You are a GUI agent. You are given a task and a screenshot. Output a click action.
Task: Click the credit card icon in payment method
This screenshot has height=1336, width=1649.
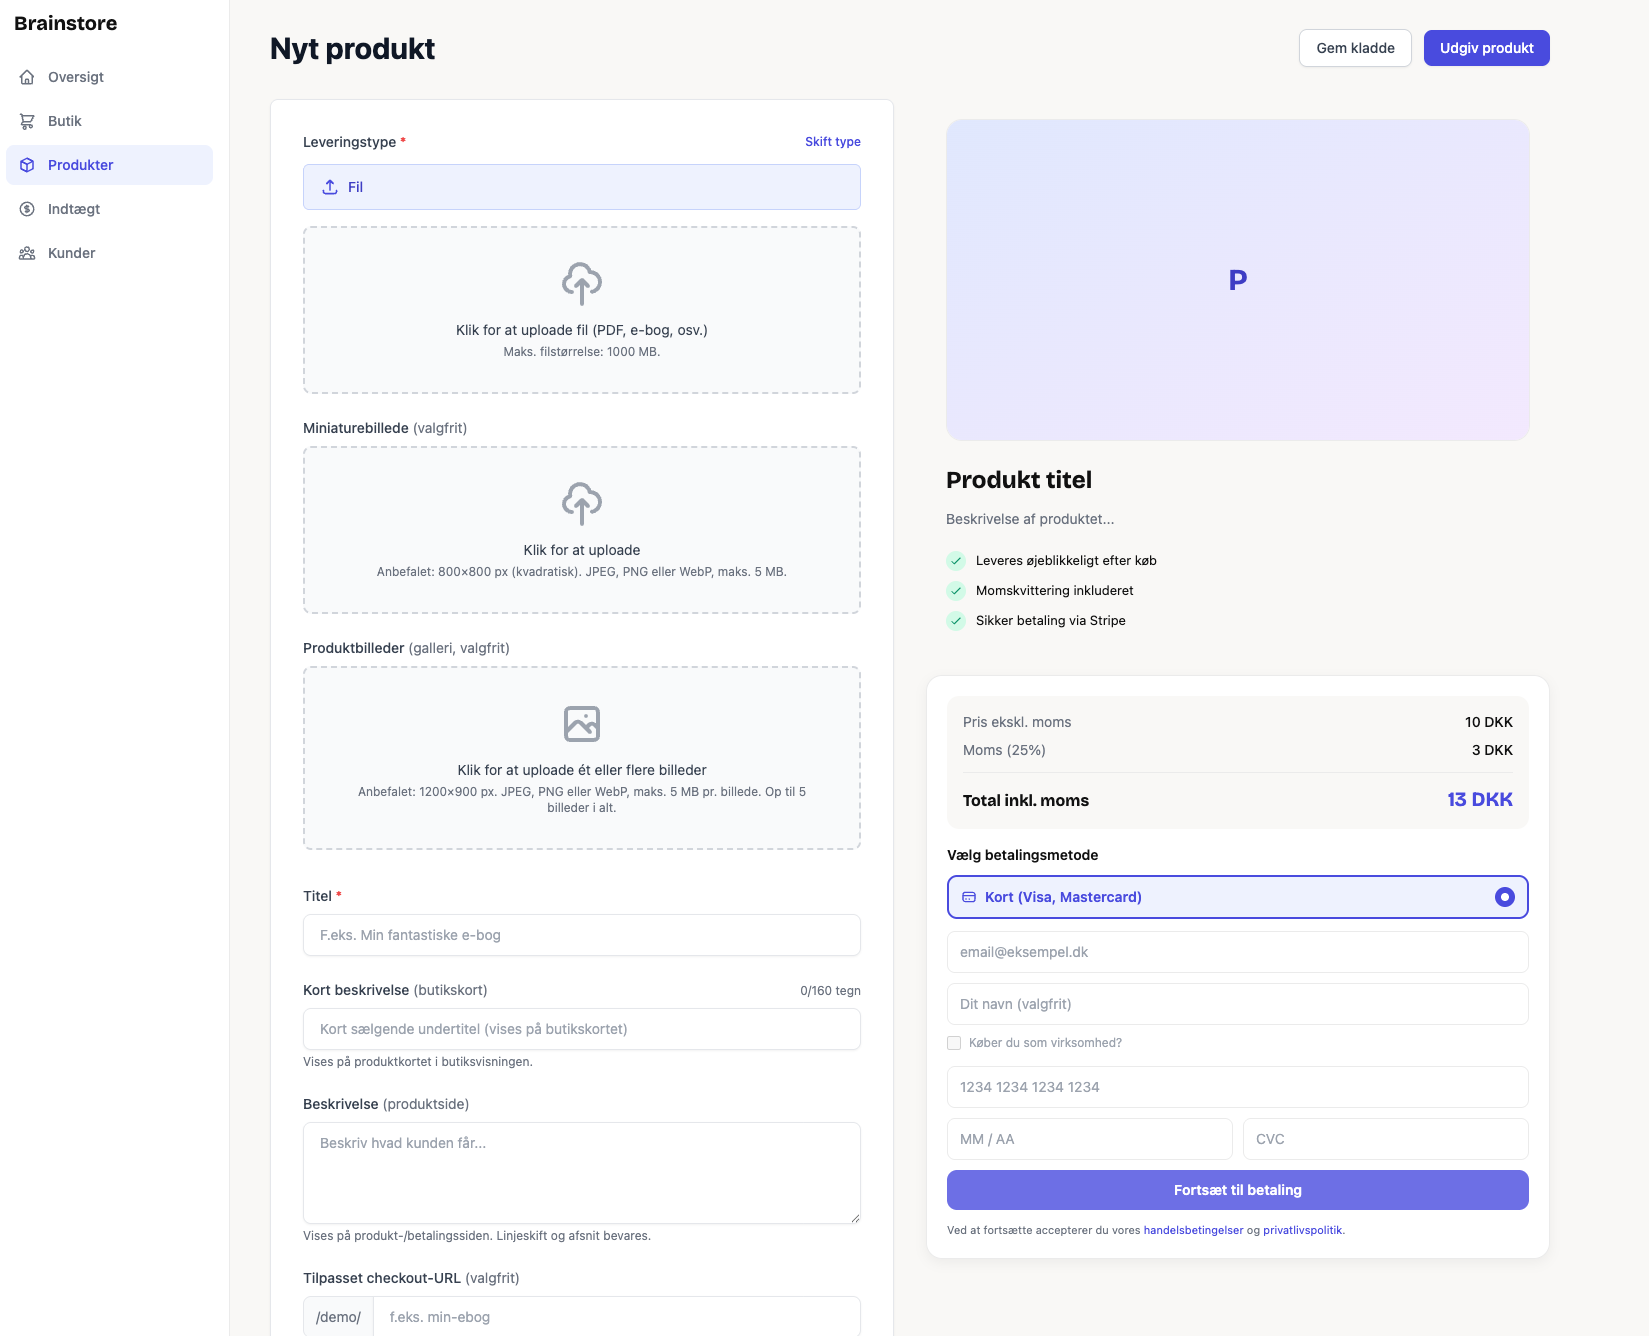click(969, 897)
